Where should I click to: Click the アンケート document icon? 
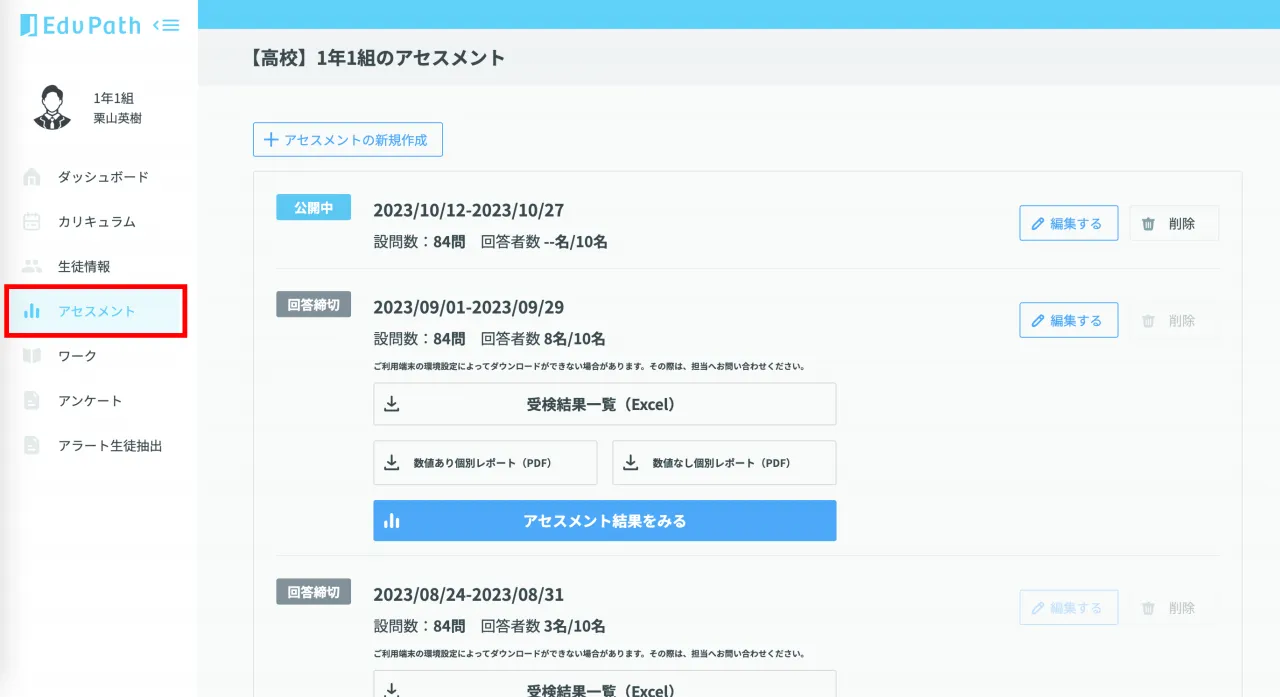[32, 401]
